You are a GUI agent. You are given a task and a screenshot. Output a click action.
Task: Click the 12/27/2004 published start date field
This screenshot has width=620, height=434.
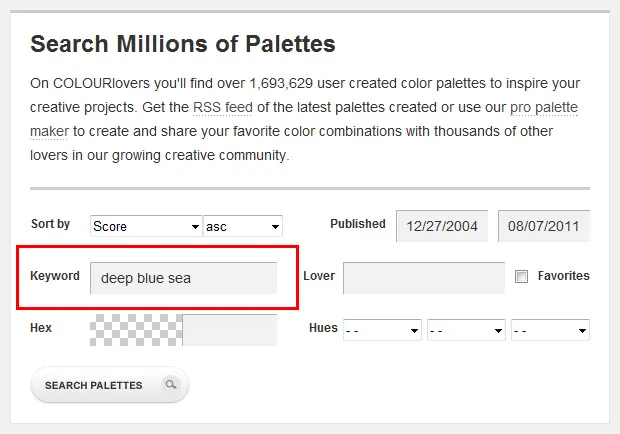click(x=442, y=226)
